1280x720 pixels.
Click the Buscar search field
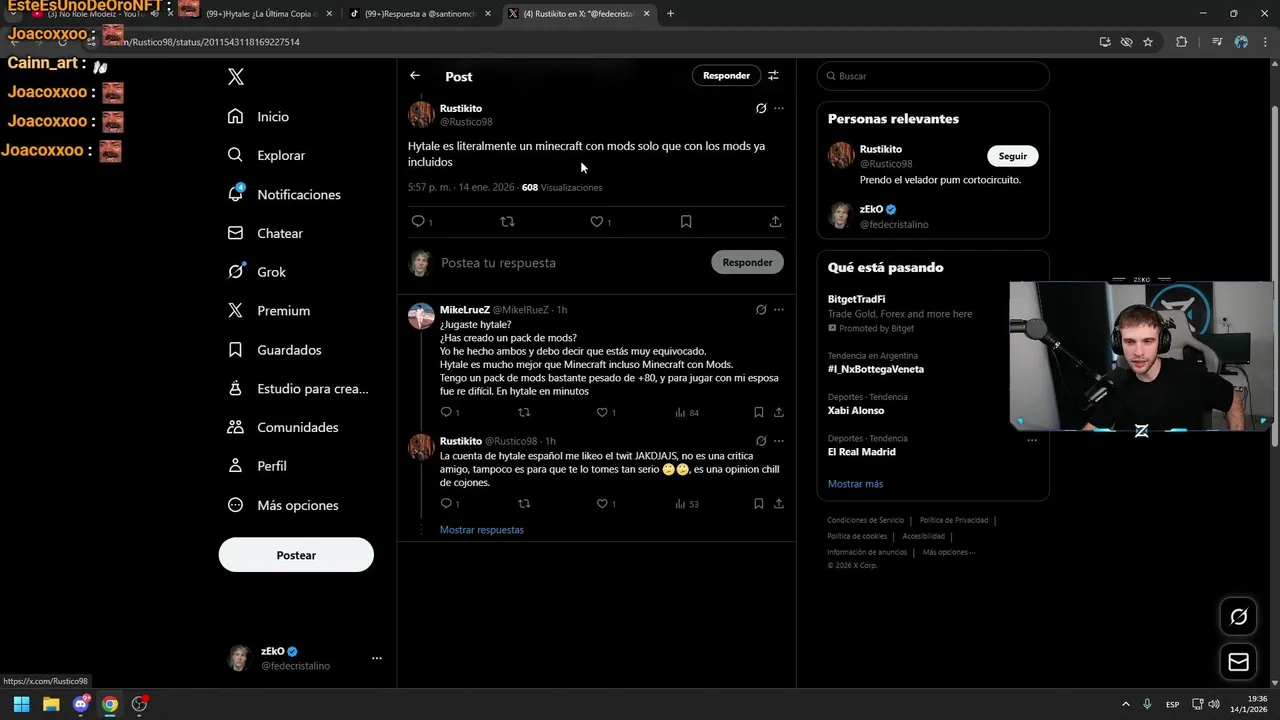point(933,76)
